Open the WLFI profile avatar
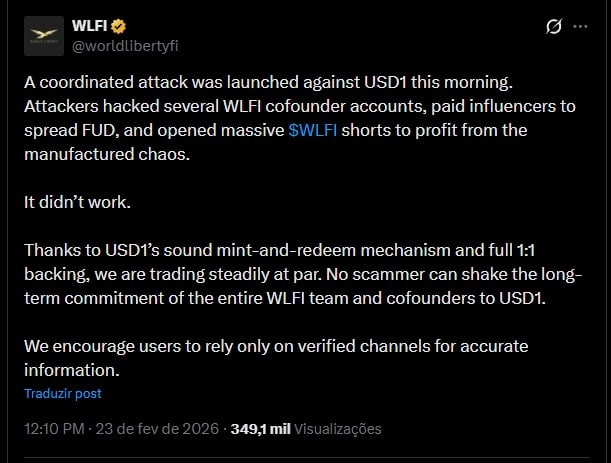Viewport: 611px width, 463px height. pos(42,35)
